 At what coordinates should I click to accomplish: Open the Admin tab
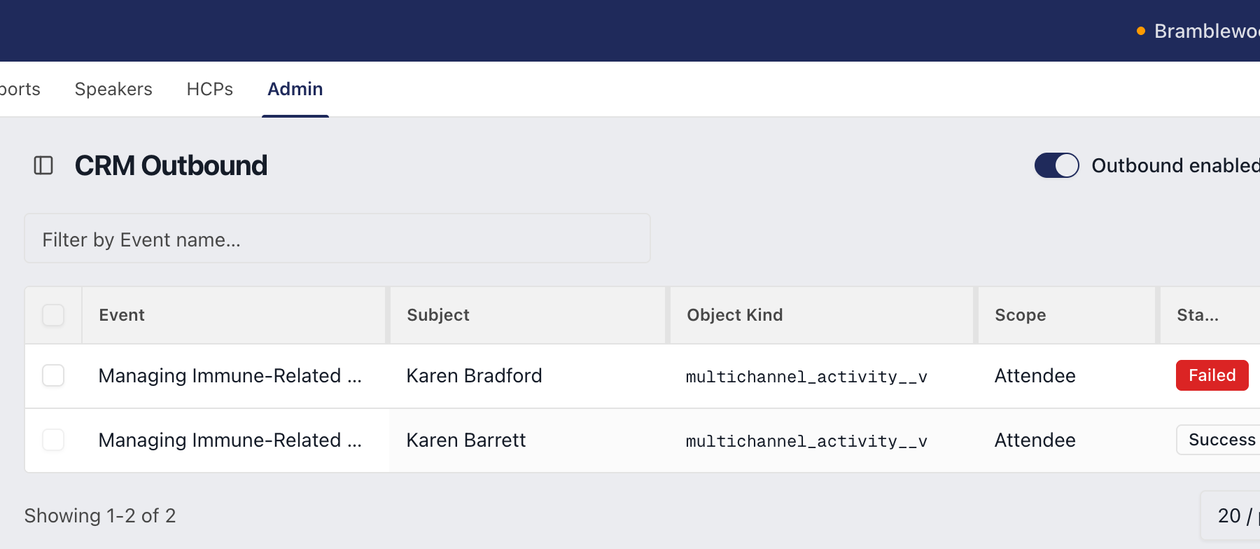(295, 89)
